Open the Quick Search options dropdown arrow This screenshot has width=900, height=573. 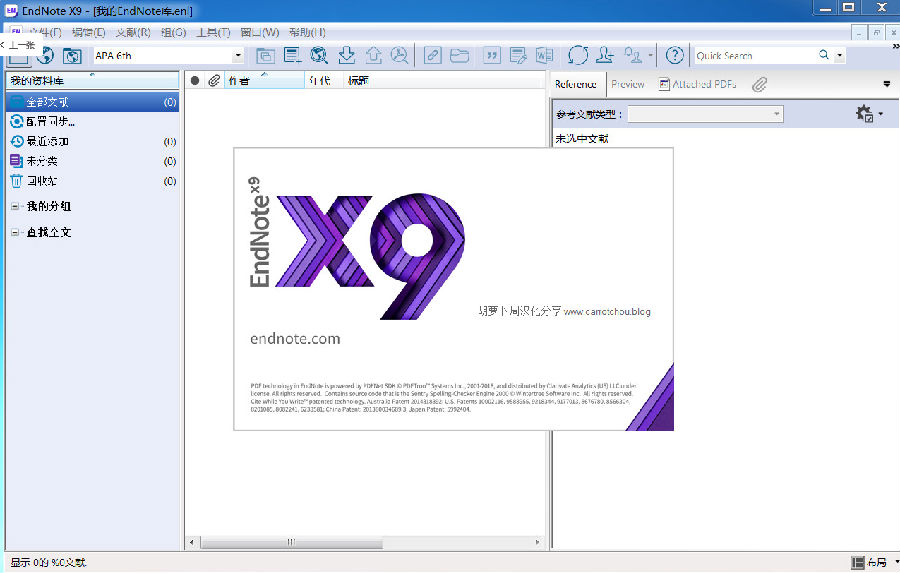coord(840,56)
